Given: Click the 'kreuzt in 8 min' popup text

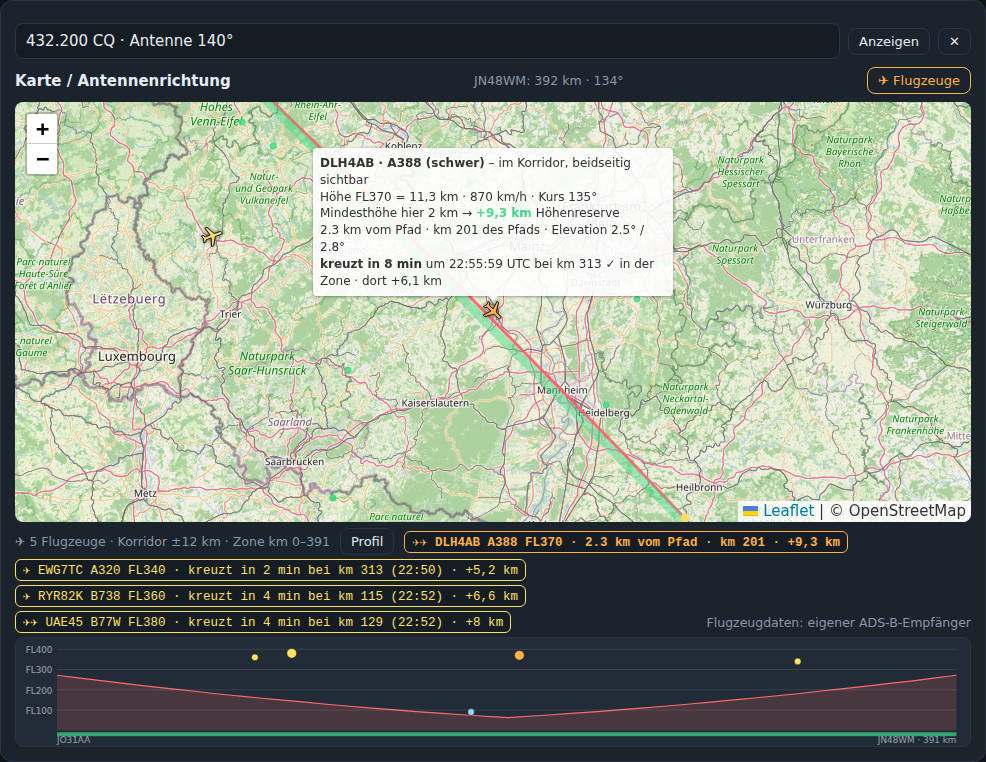Looking at the screenshot, I should (371, 264).
